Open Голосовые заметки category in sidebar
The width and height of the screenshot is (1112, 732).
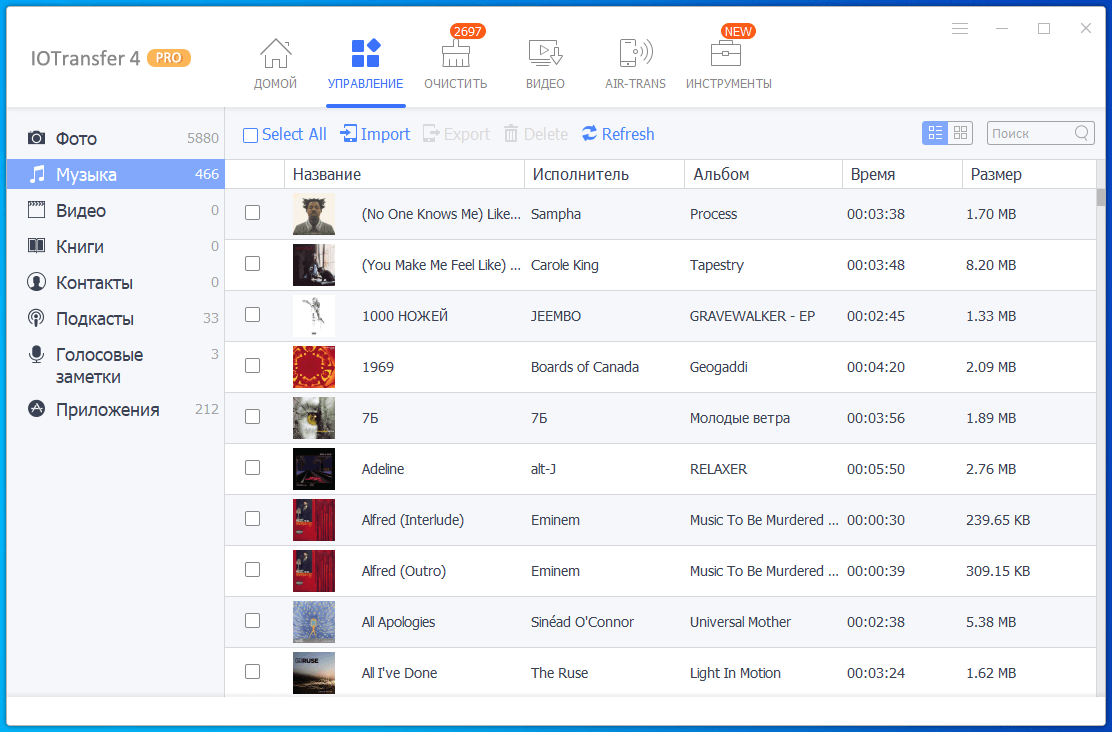tap(116, 365)
